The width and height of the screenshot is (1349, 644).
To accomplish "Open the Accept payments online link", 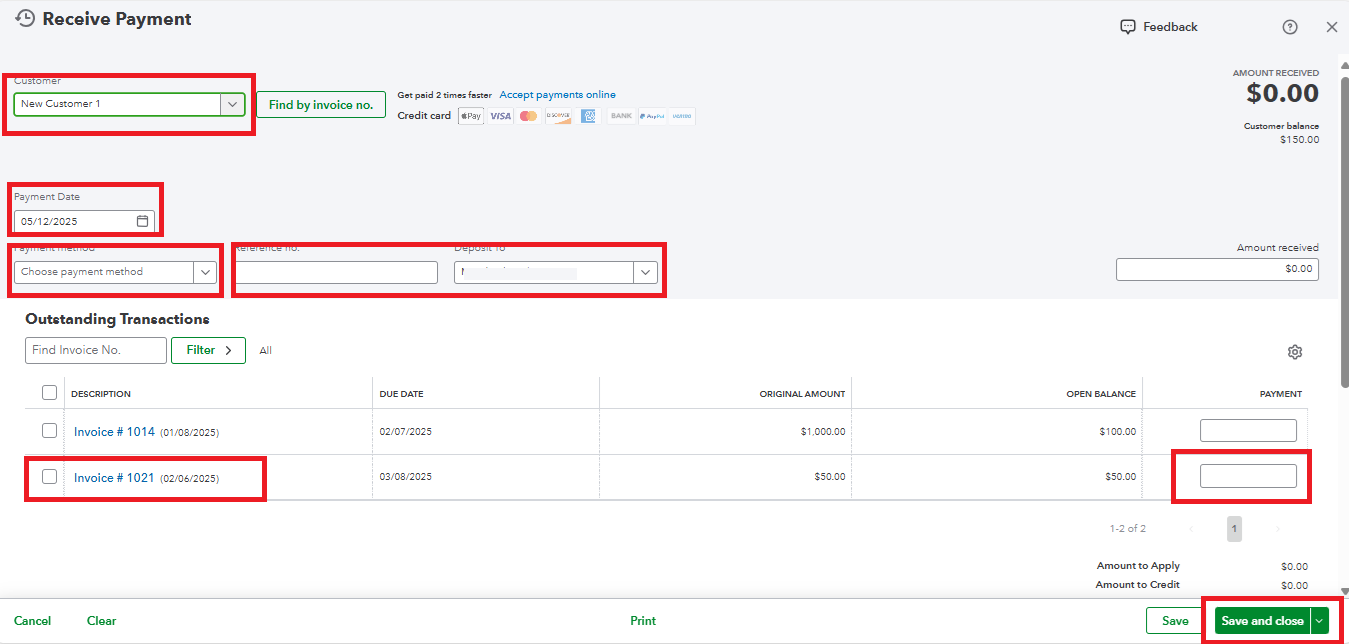I will coord(557,95).
